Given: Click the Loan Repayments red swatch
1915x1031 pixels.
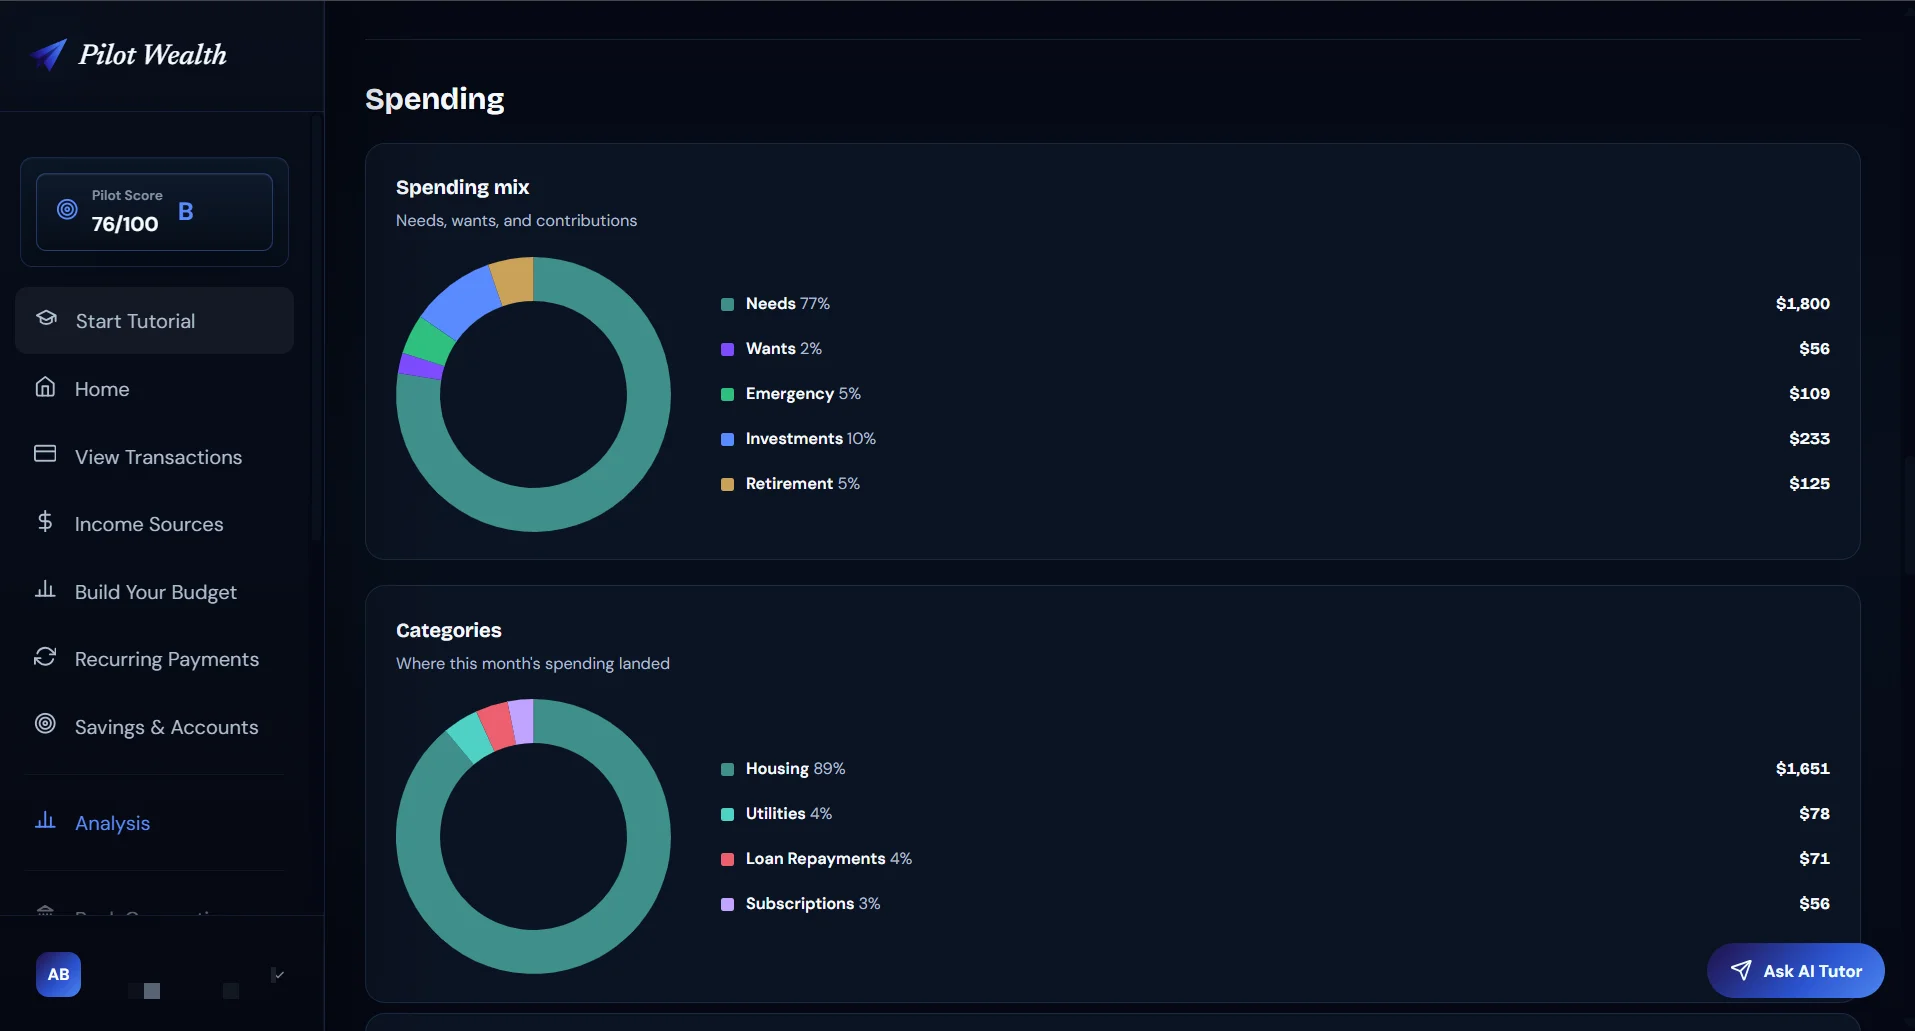Looking at the screenshot, I should click(x=727, y=859).
